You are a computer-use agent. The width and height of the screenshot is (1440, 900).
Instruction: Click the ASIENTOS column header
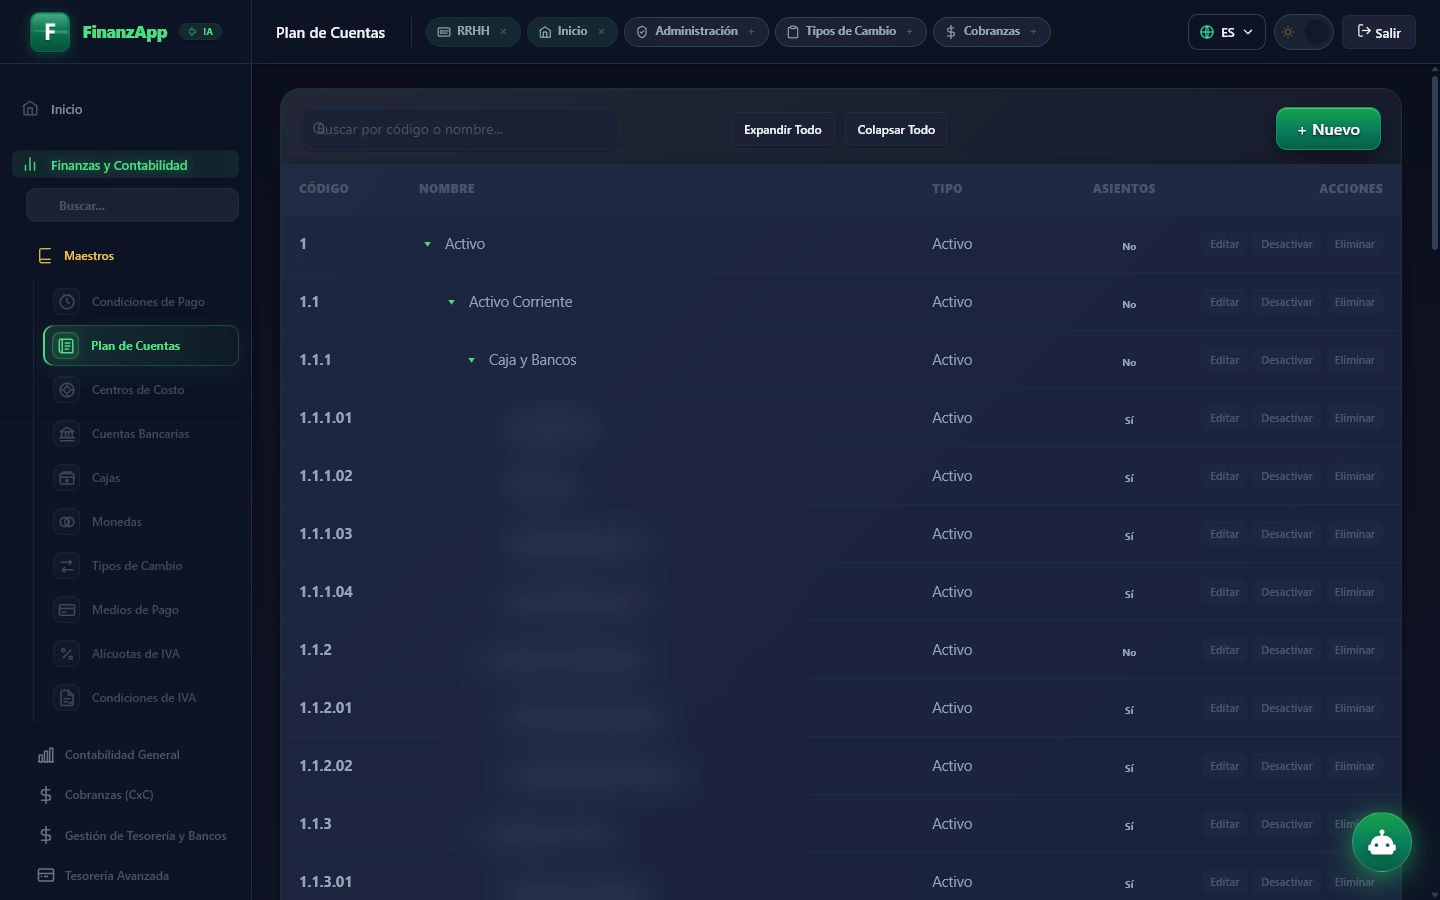[x=1124, y=188]
